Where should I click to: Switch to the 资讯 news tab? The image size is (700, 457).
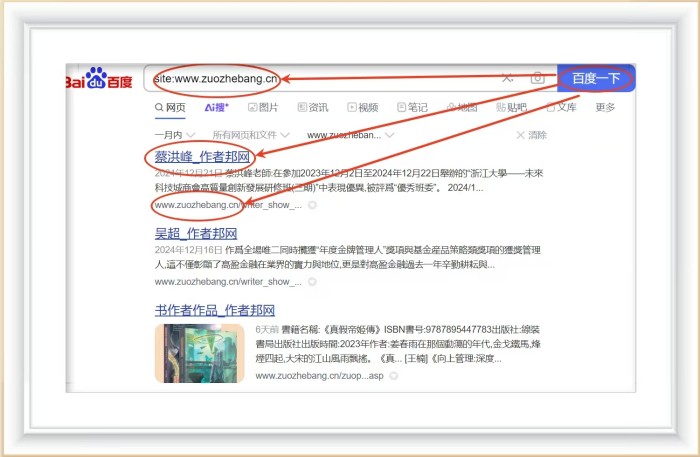pos(312,107)
